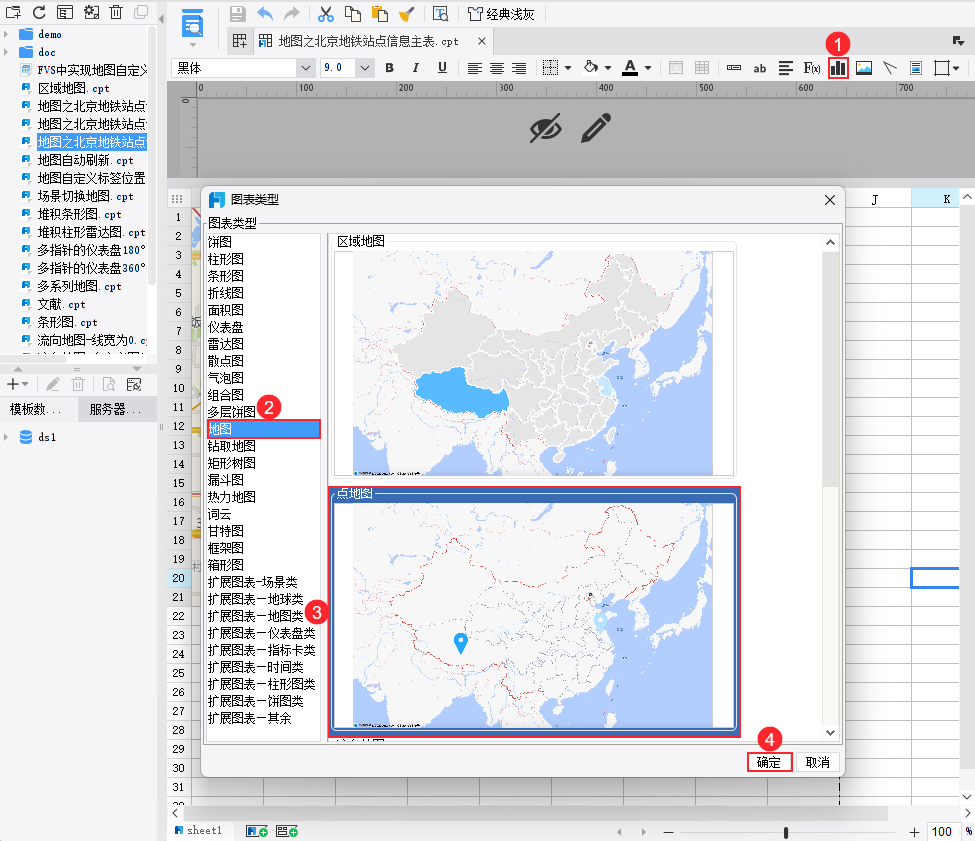Click the new folder icon in file panel

pyautogui.click(x=13, y=12)
